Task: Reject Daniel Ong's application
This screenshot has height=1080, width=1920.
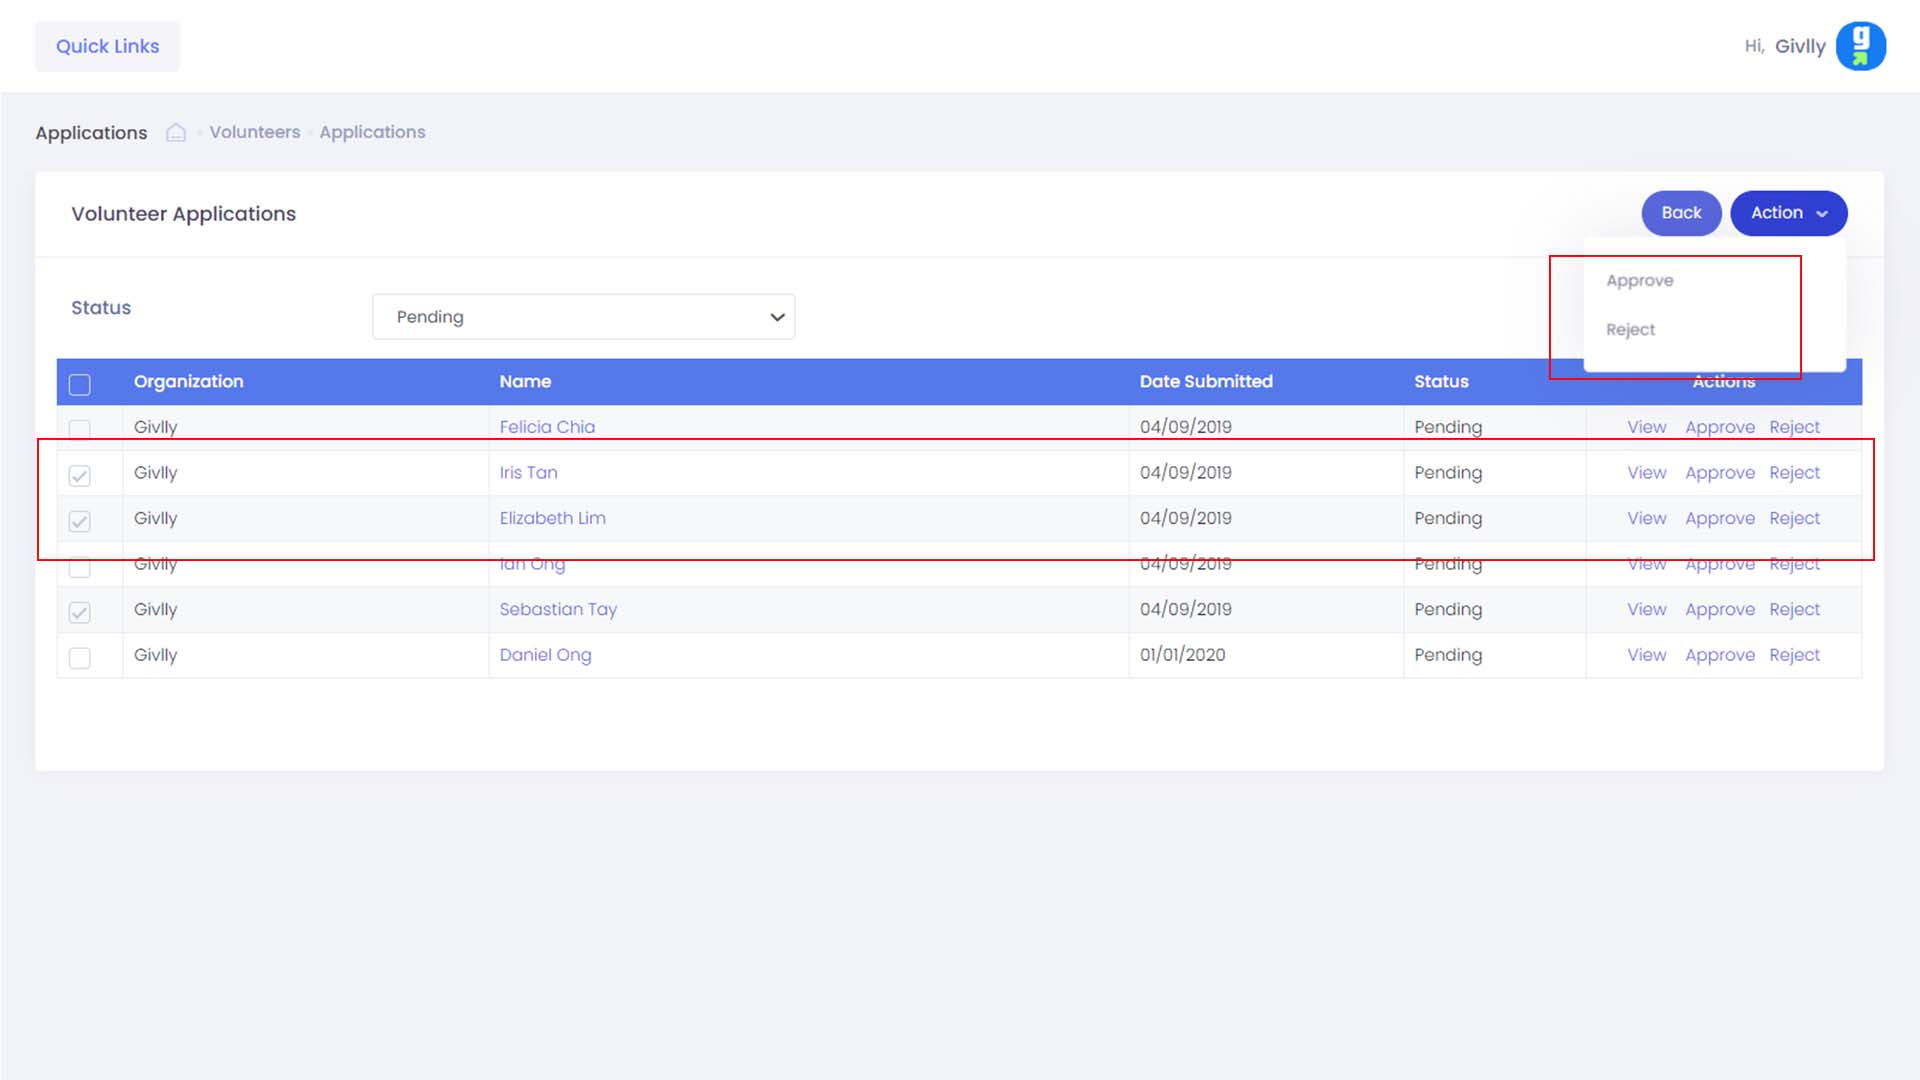Action: [x=1794, y=655]
